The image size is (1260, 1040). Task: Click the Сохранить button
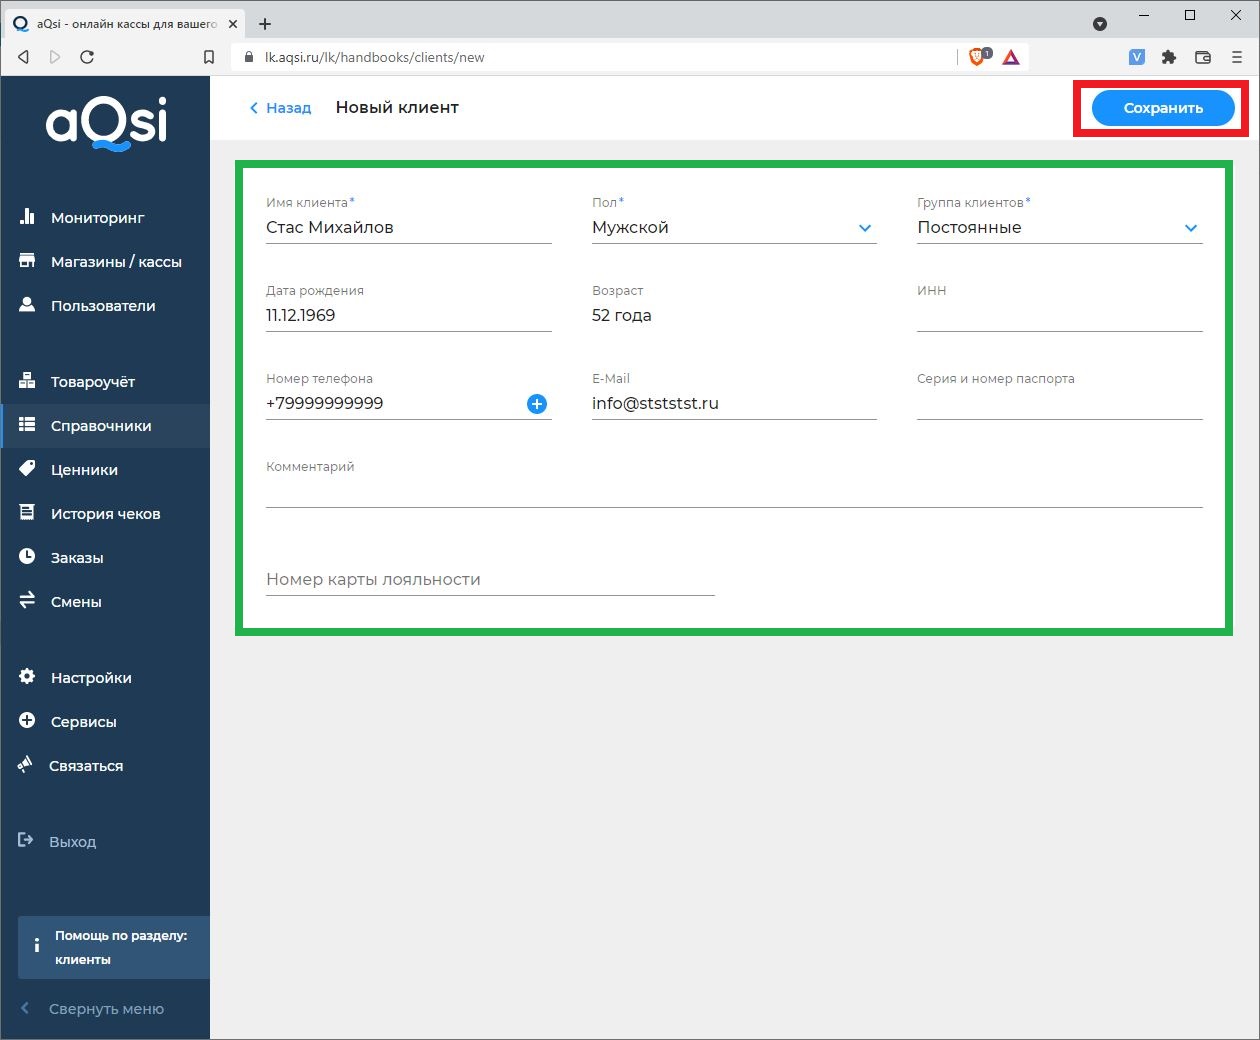point(1162,108)
